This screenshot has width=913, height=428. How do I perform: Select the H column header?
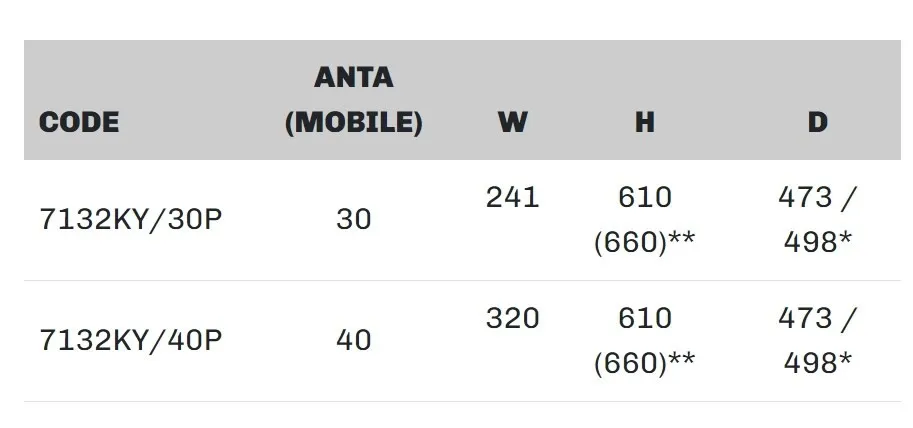point(644,123)
